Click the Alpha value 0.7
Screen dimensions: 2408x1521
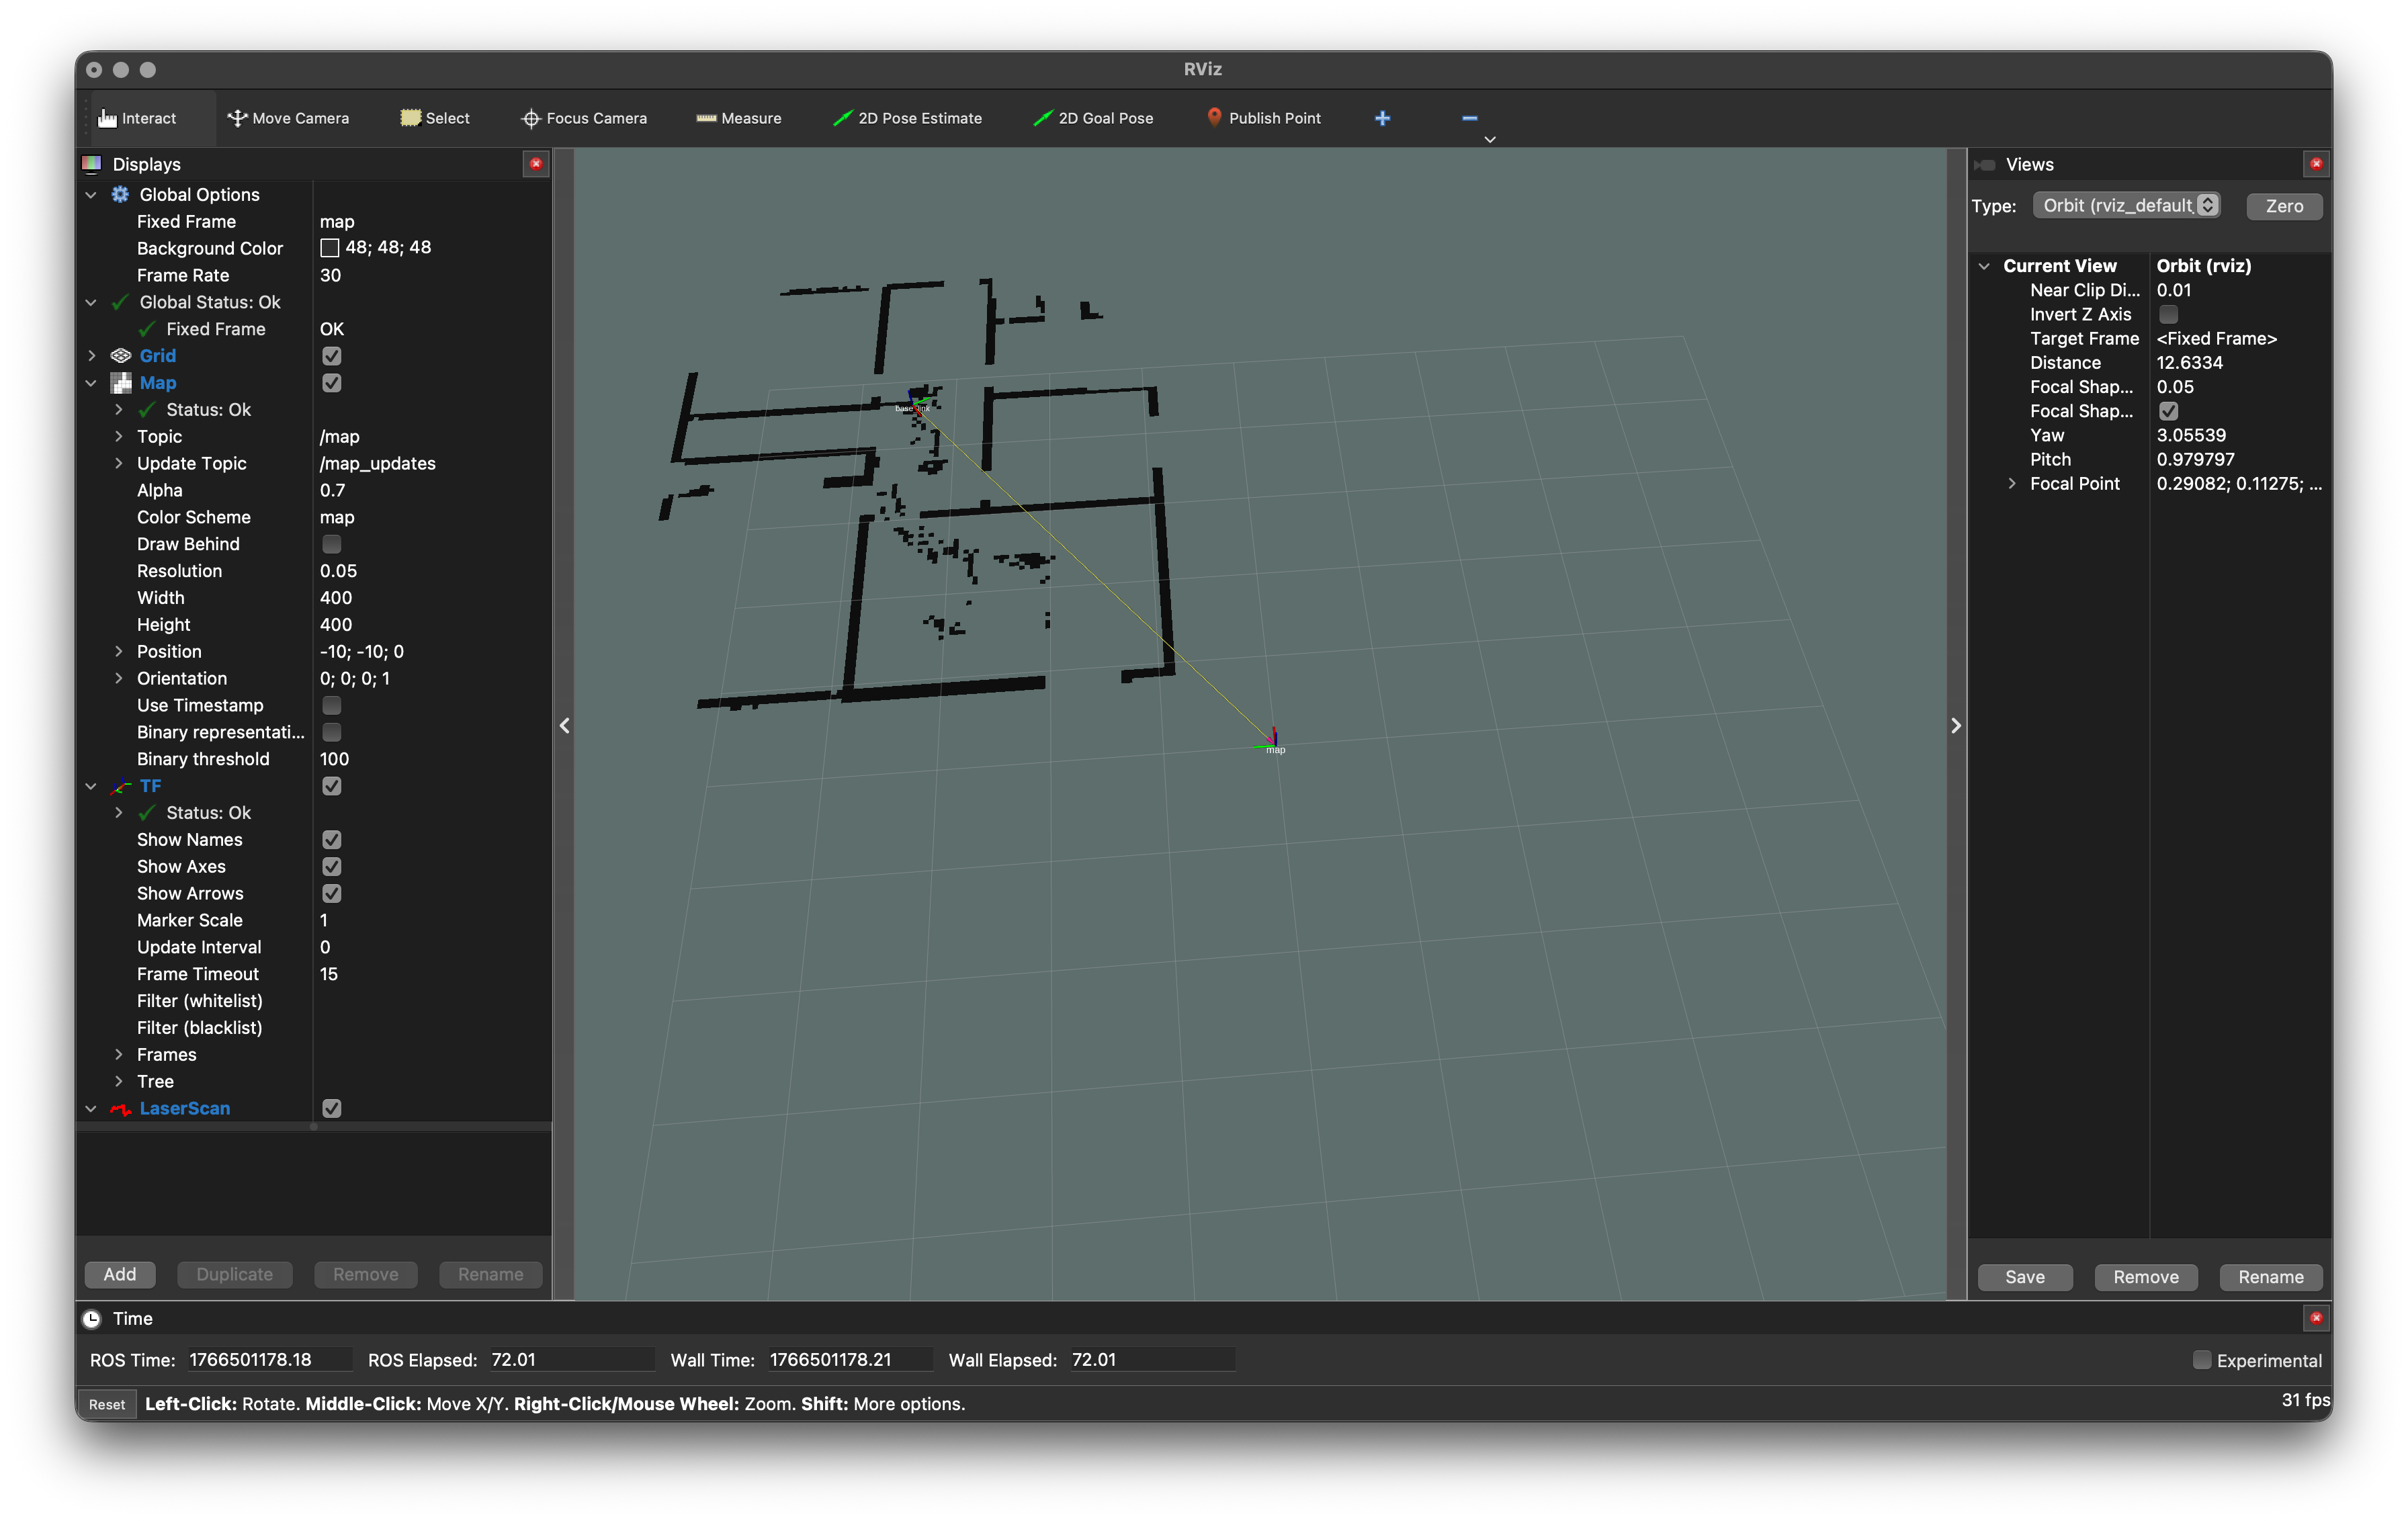coord(332,490)
